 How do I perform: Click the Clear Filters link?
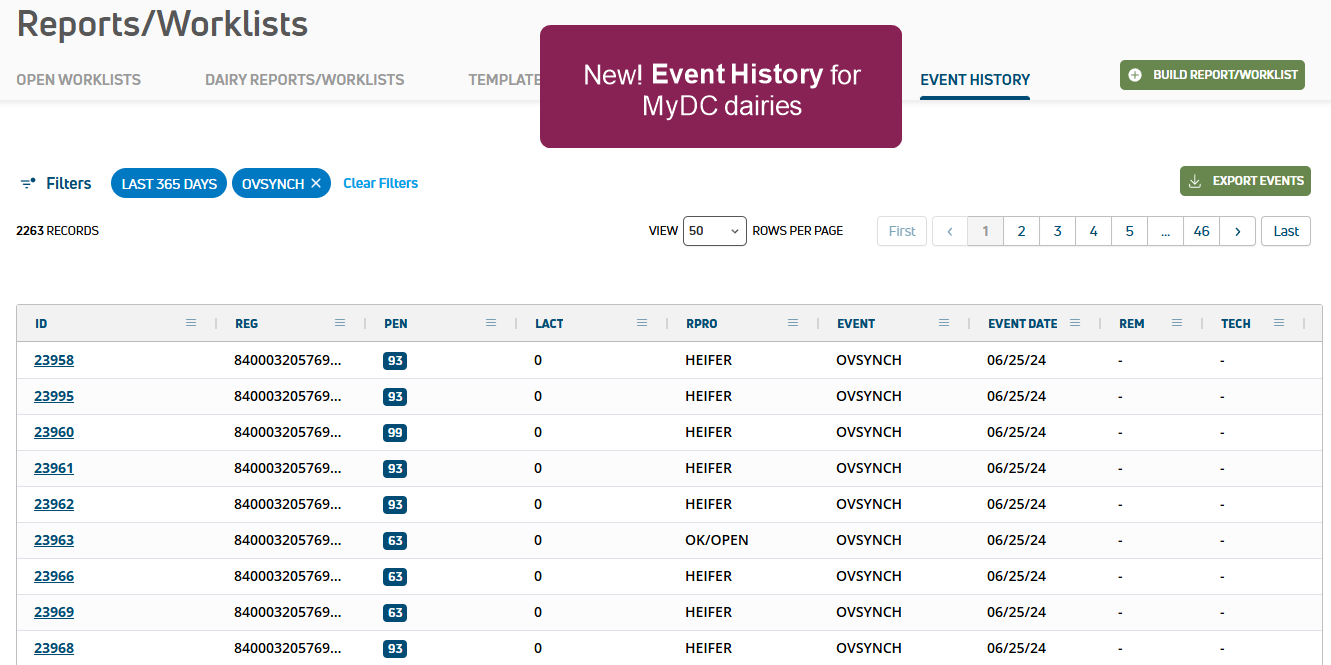point(380,184)
